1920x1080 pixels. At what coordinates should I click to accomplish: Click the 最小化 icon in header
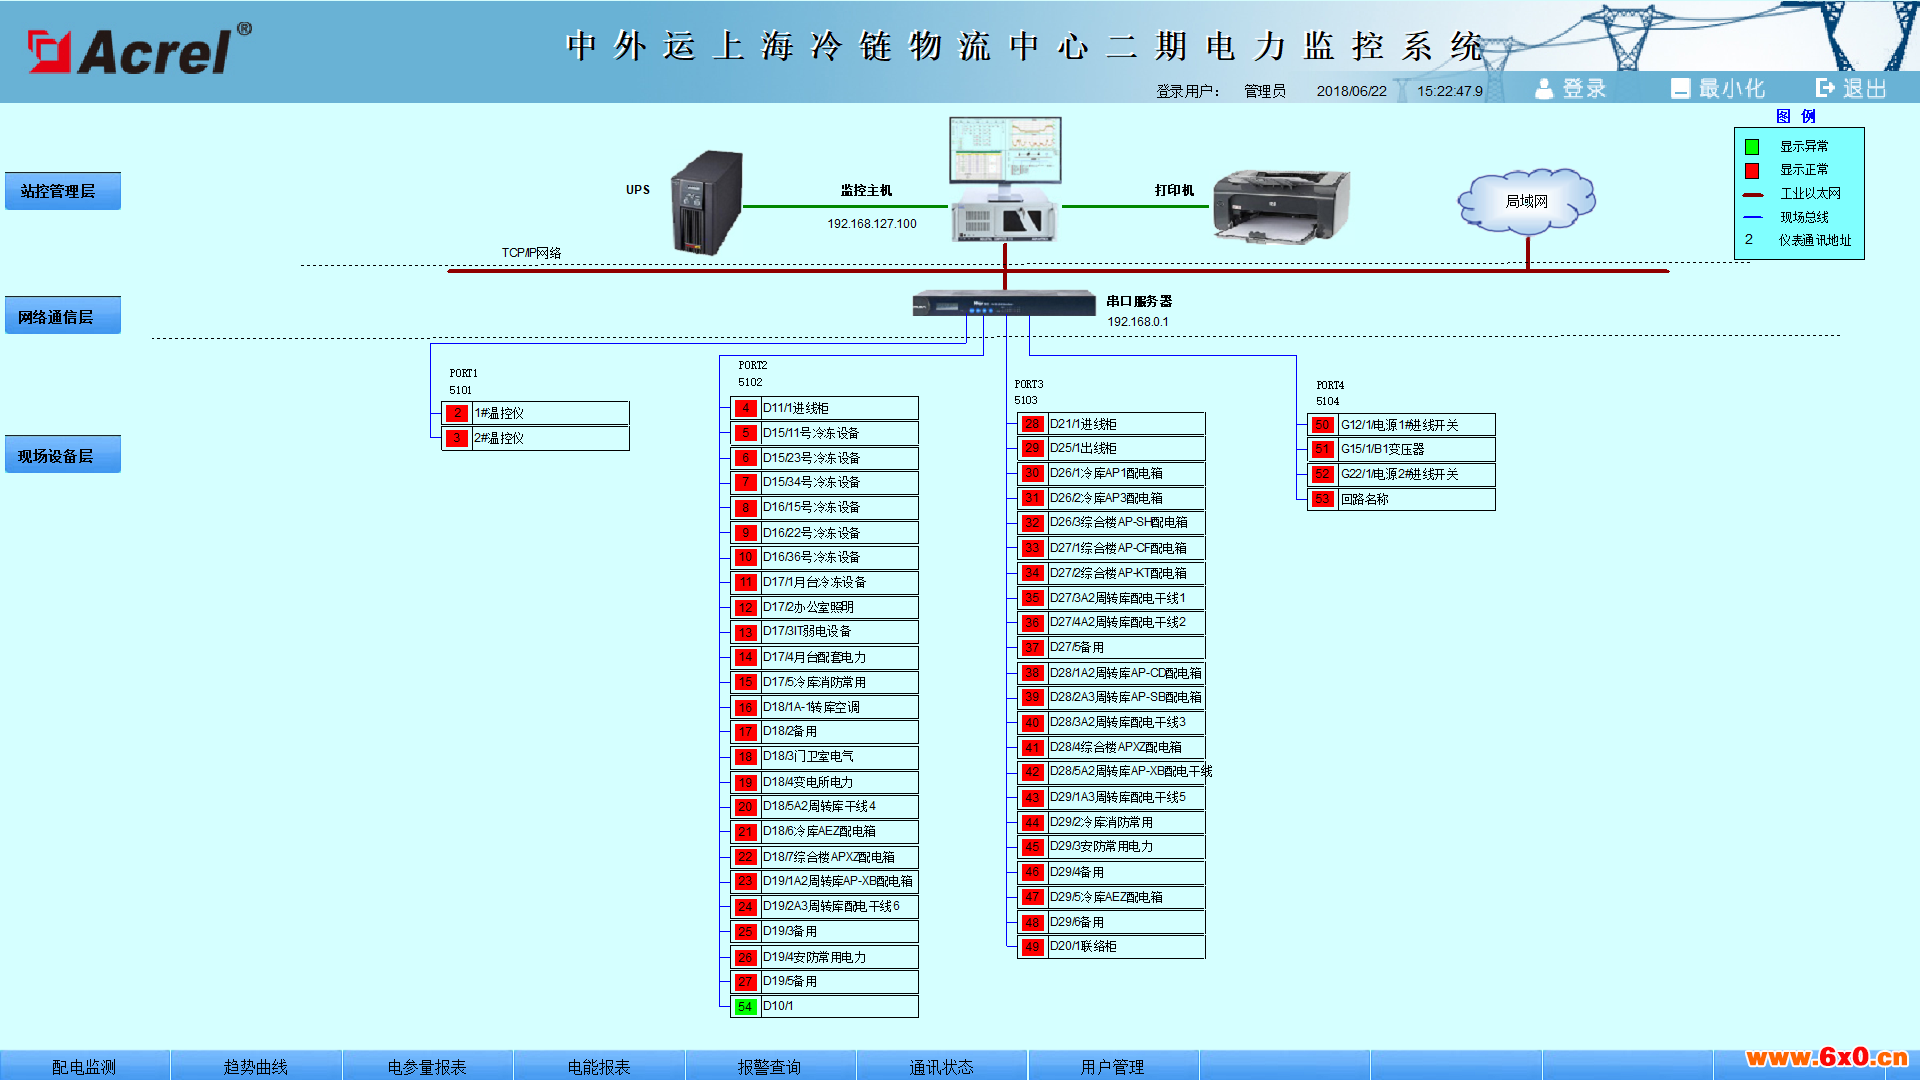tap(1681, 89)
